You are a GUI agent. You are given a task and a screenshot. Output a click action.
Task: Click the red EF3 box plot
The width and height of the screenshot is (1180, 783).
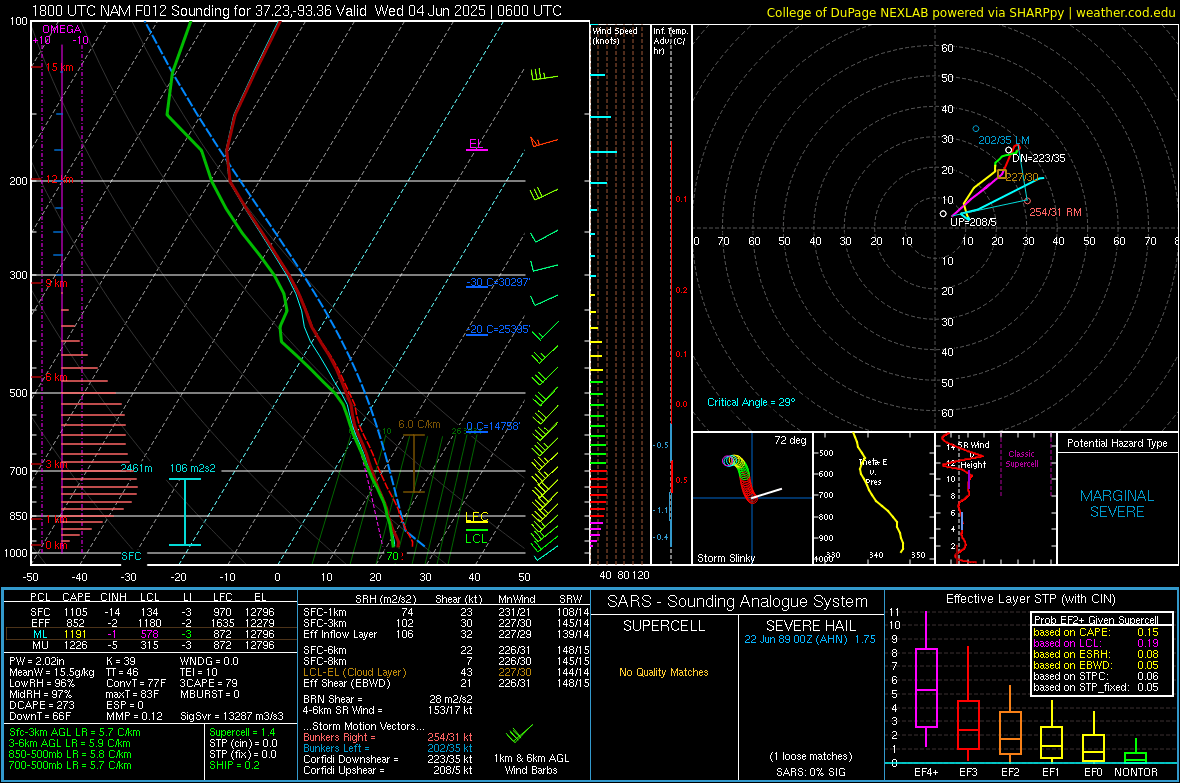point(968,704)
